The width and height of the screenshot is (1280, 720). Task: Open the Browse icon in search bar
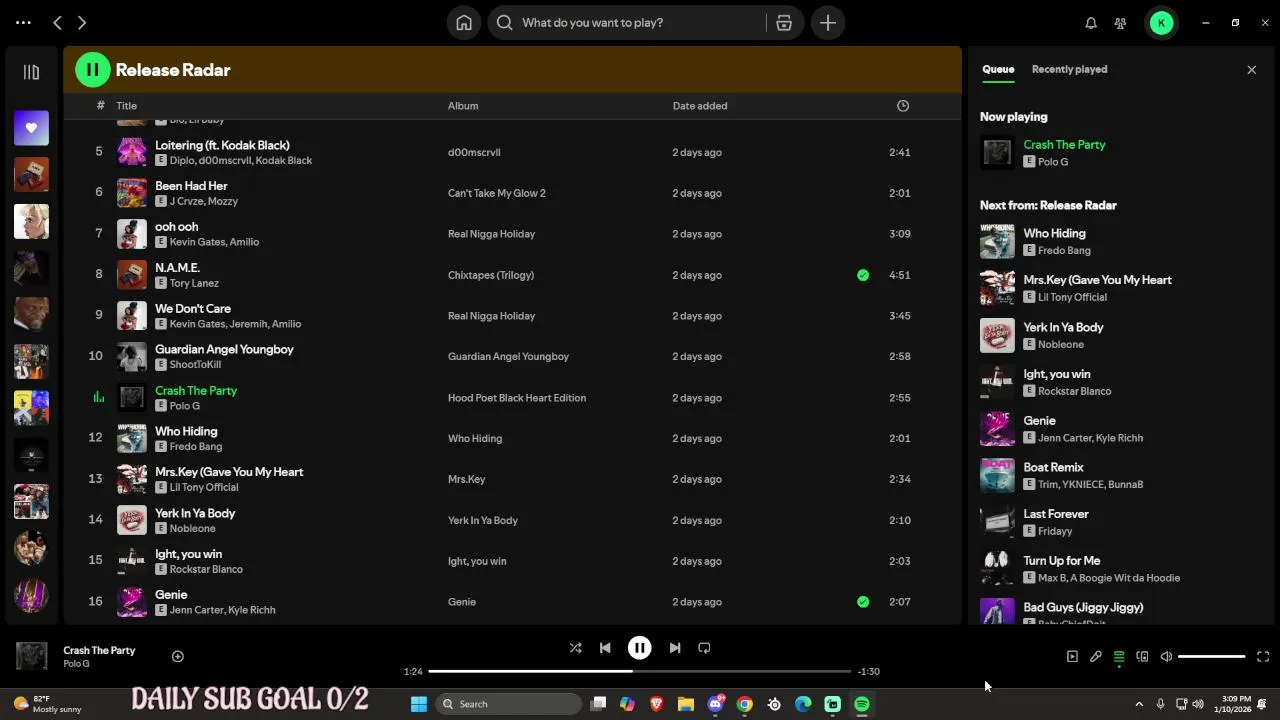pyautogui.click(x=784, y=22)
